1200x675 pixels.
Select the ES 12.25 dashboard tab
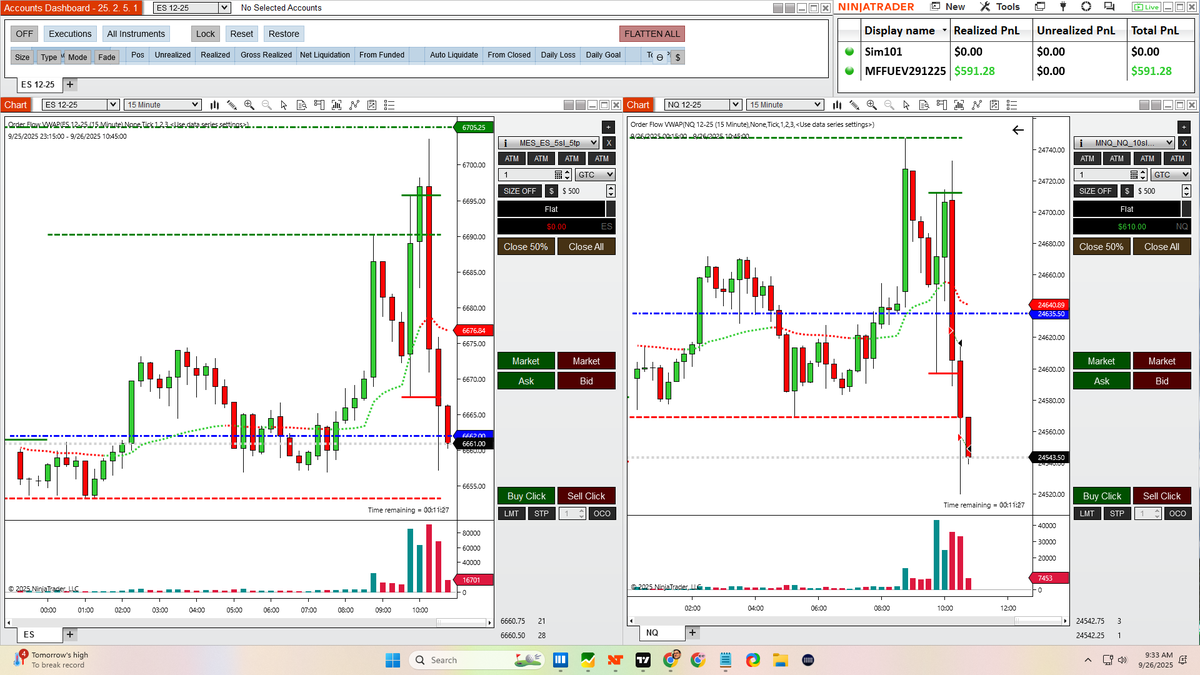pyautogui.click(x=38, y=85)
